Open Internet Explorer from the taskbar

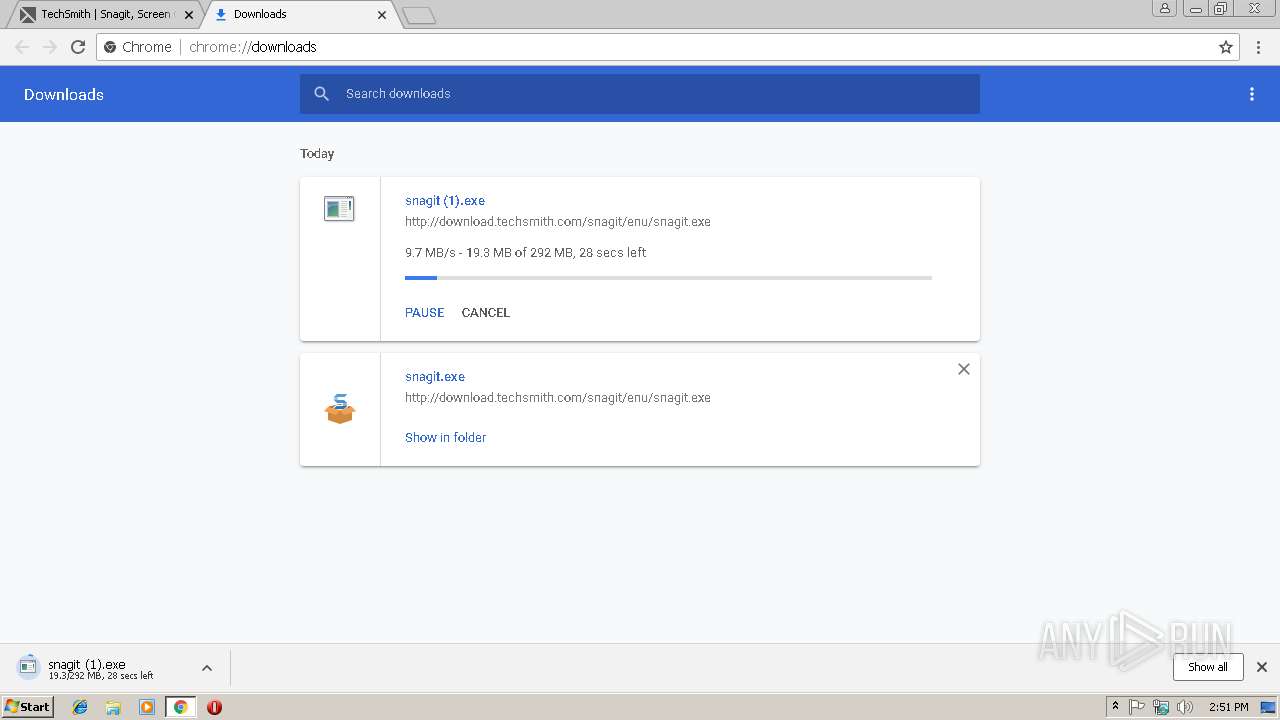[80, 707]
